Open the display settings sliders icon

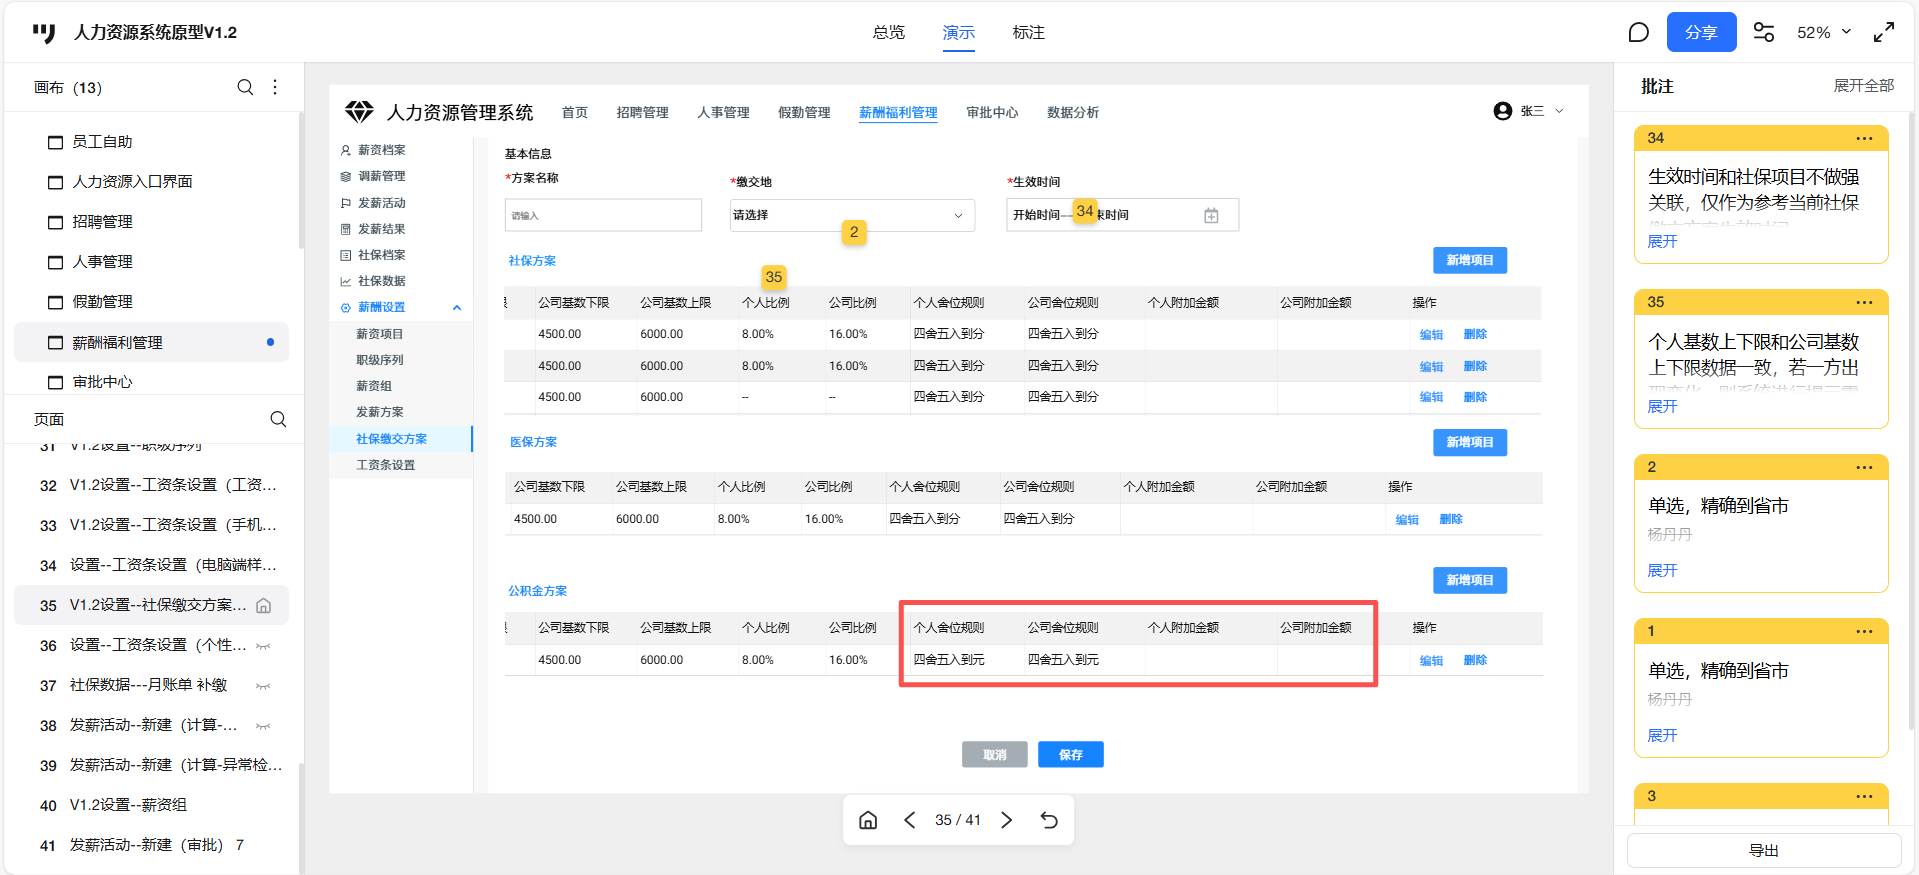(x=1764, y=33)
